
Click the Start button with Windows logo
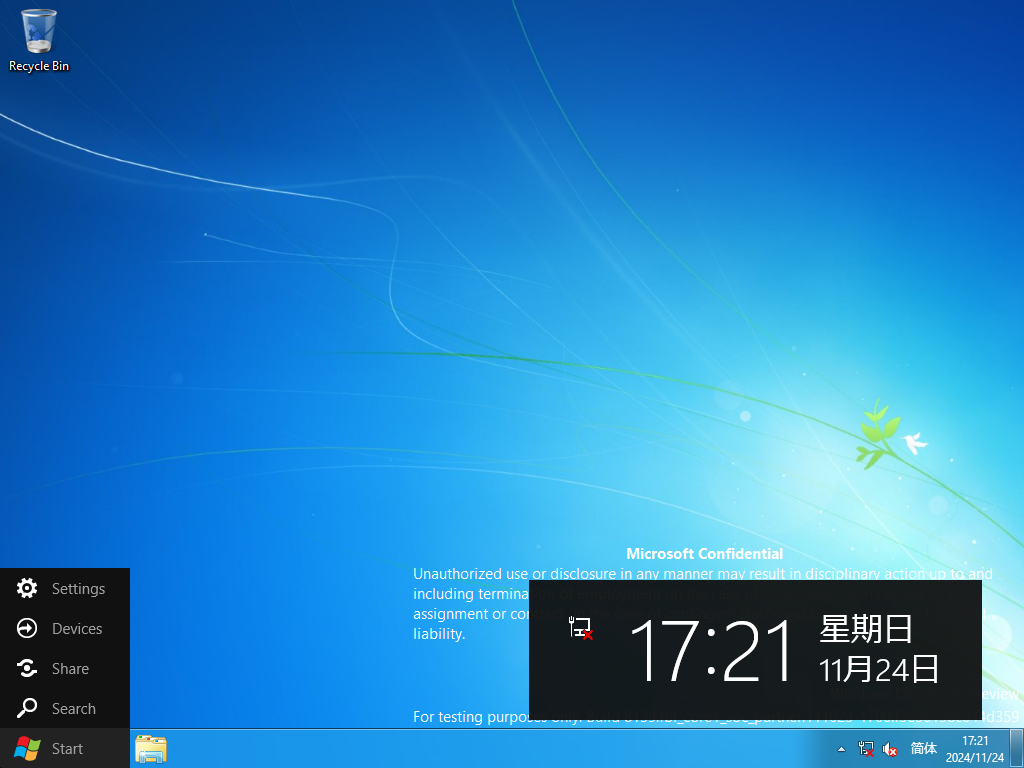click(65, 748)
